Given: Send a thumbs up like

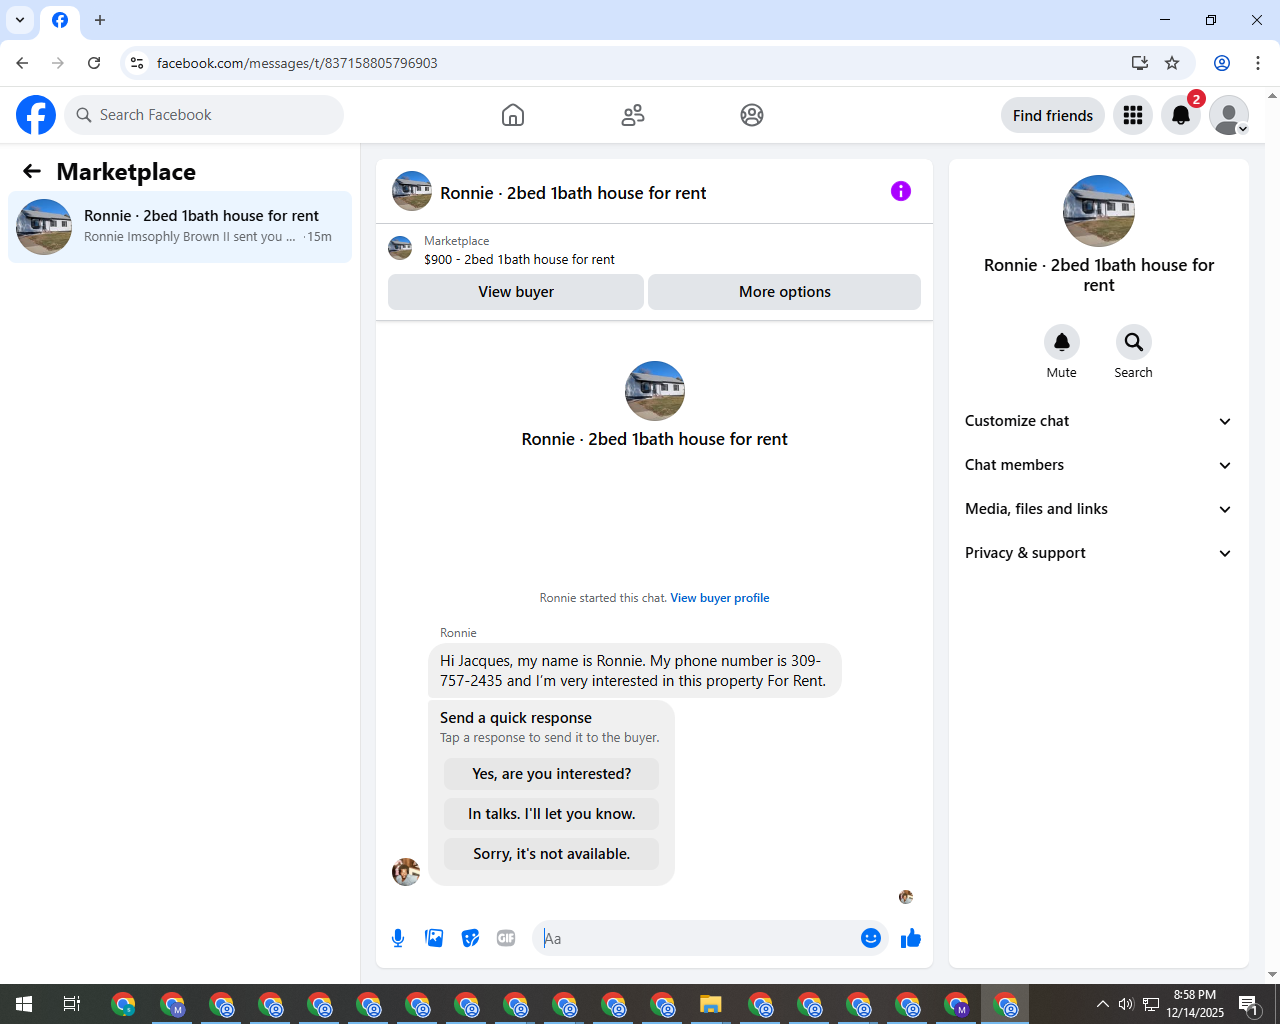Looking at the screenshot, I should pyautogui.click(x=910, y=938).
